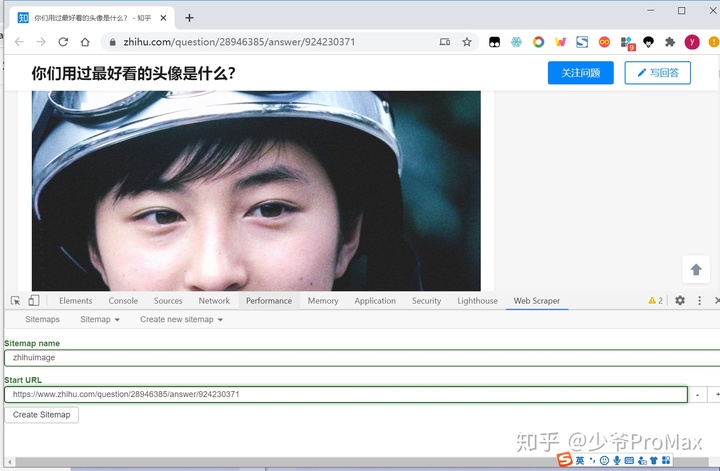Open the colorful ring extension icon
The image size is (720, 471).
(539, 42)
